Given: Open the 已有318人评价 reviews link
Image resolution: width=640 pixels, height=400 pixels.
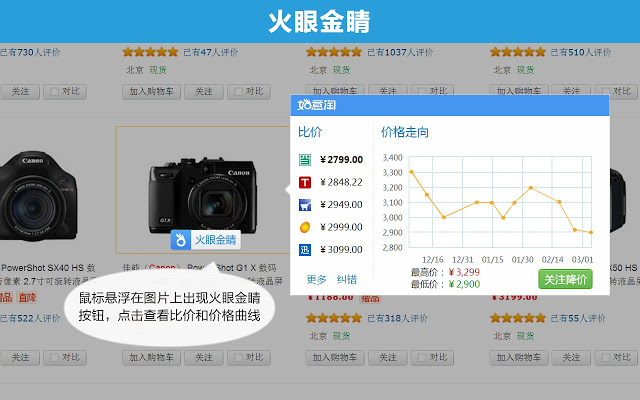Looking at the screenshot, I should (397, 318).
